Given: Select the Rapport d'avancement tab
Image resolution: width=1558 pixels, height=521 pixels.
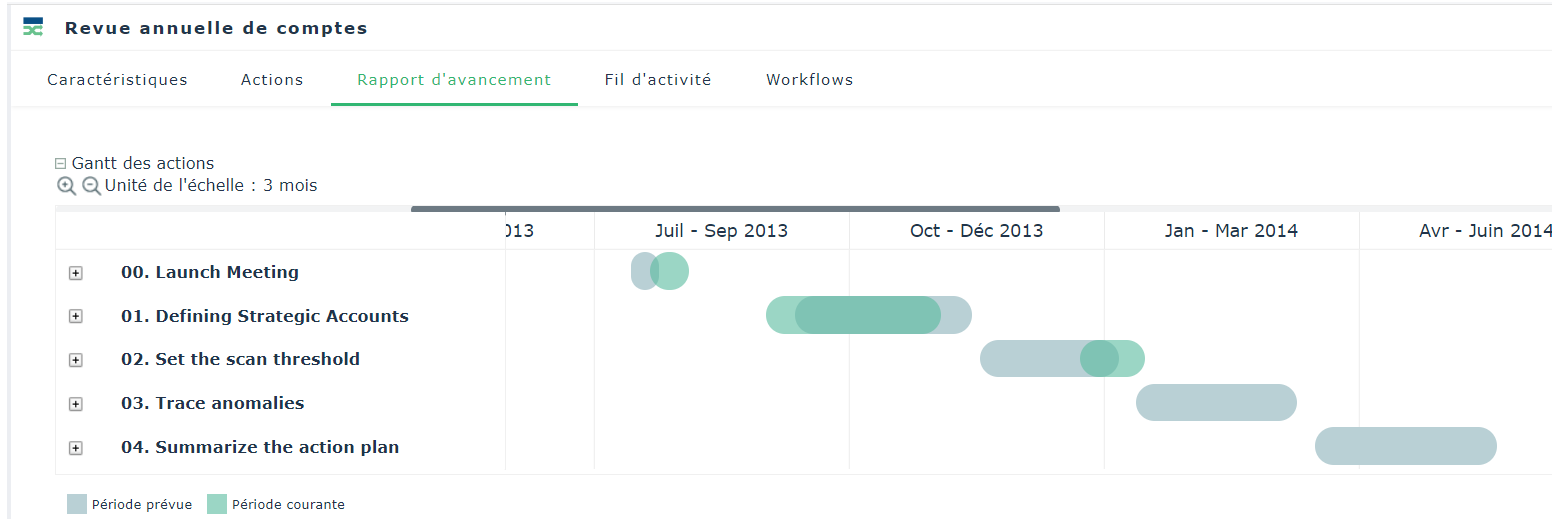Looking at the screenshot, I should [x=454, y=80].
